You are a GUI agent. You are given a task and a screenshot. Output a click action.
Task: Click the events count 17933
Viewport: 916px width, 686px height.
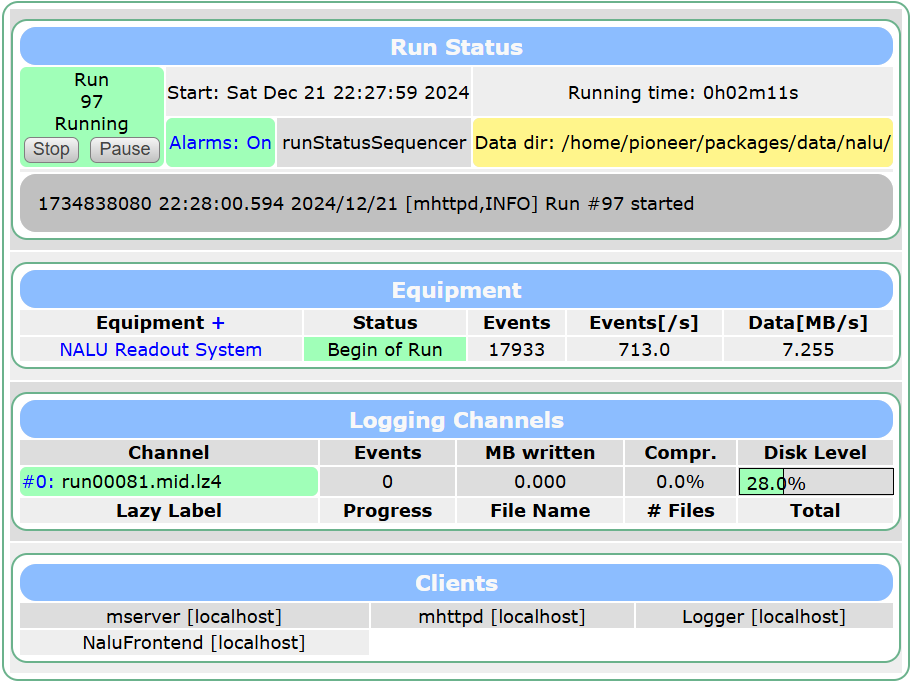(516, 349)
